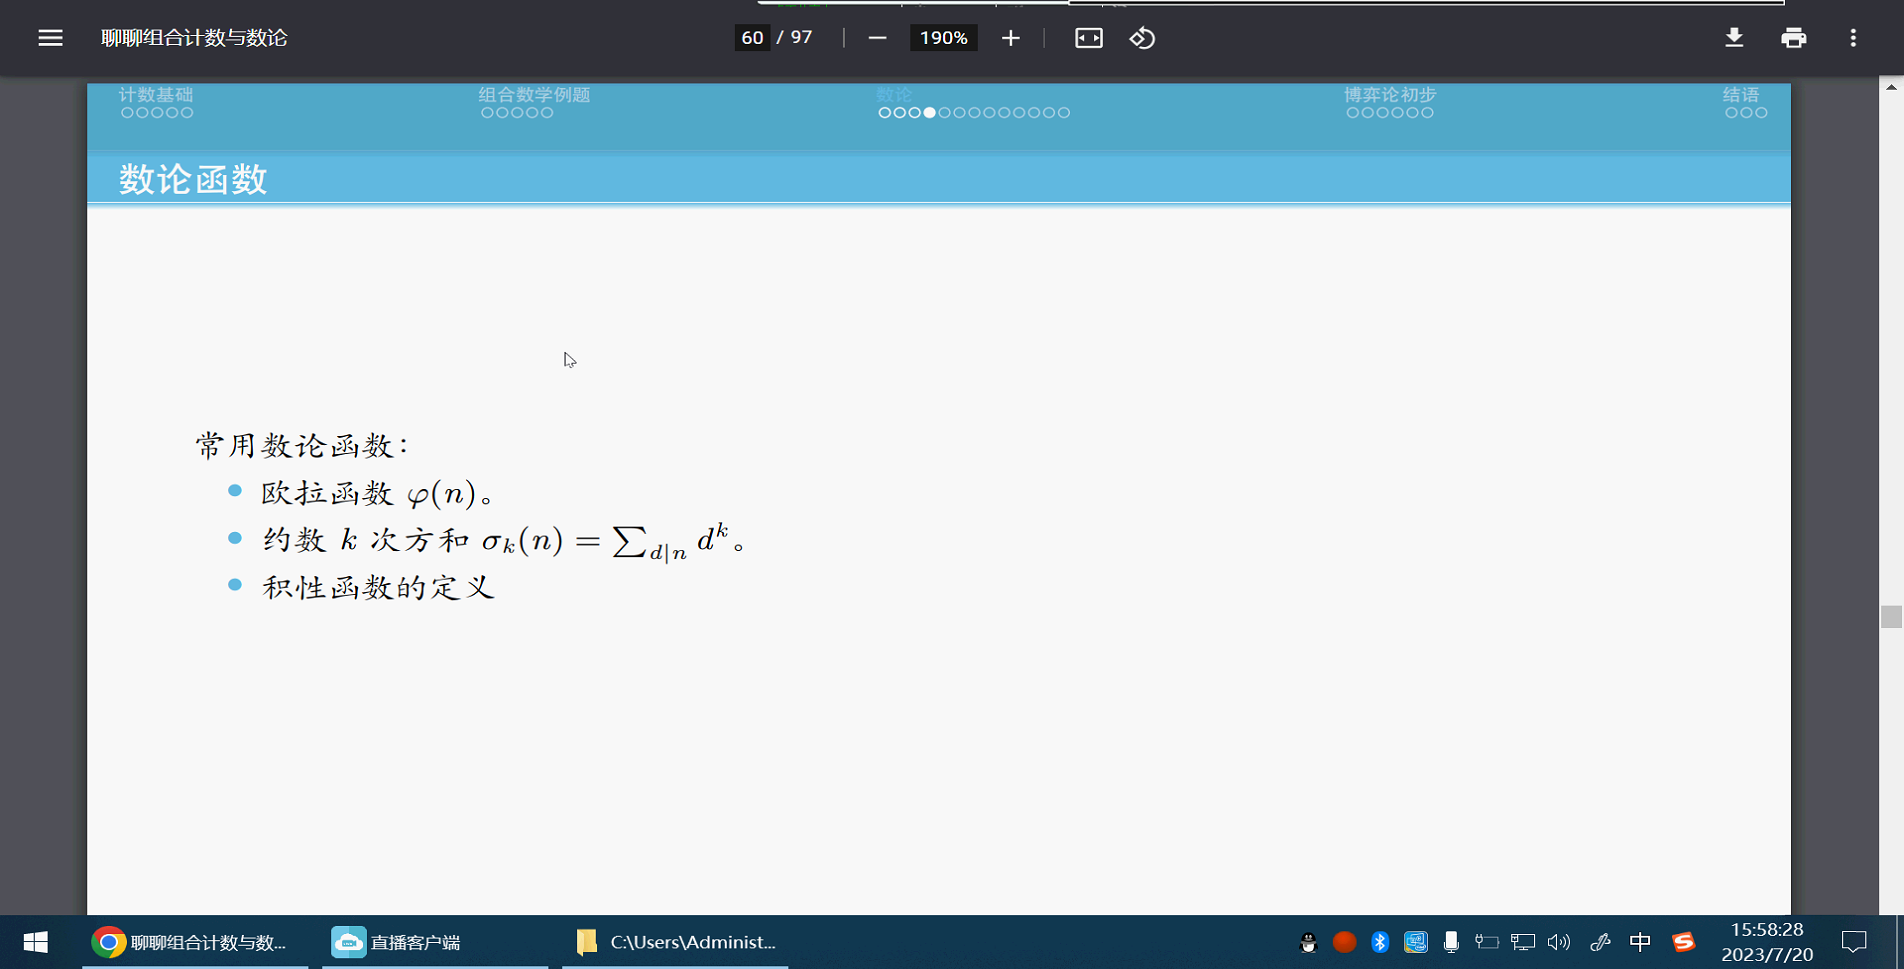Switch to the Chrome window in taskbar
This screenshot has width=1904, height=969.
point(195,942)
